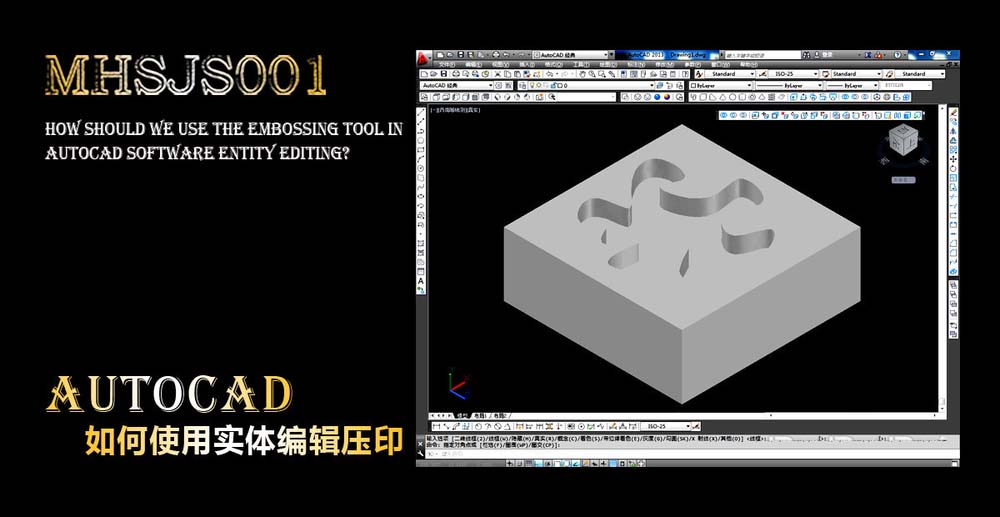Select Cylinder tool in Modeling toolbar

point(742,97)
